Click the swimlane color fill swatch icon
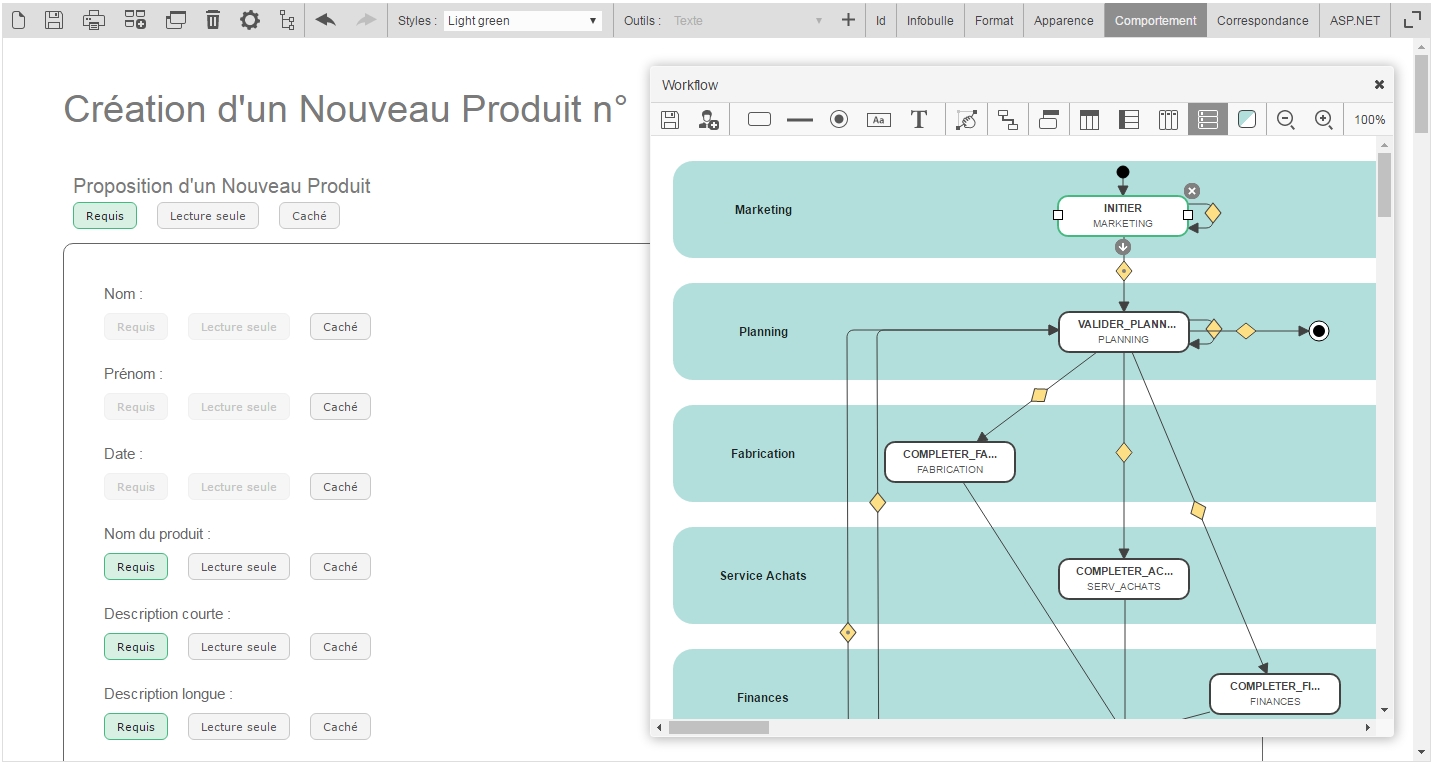 (x=1246, y=120)
